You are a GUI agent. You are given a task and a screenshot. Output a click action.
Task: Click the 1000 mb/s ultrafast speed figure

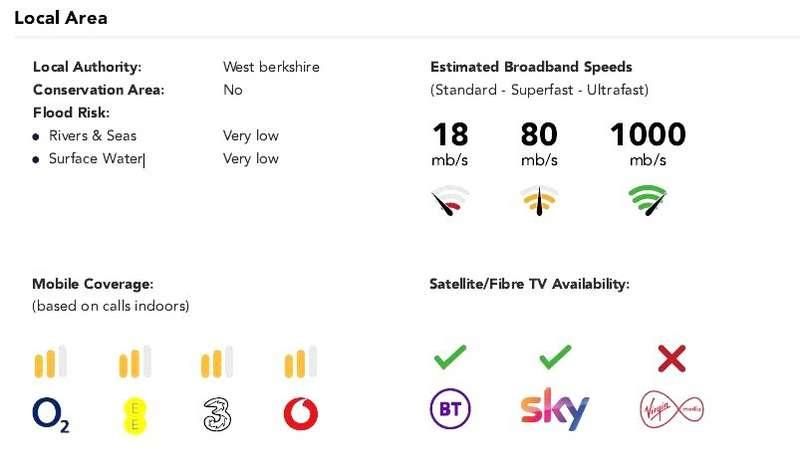coord(648,135)
